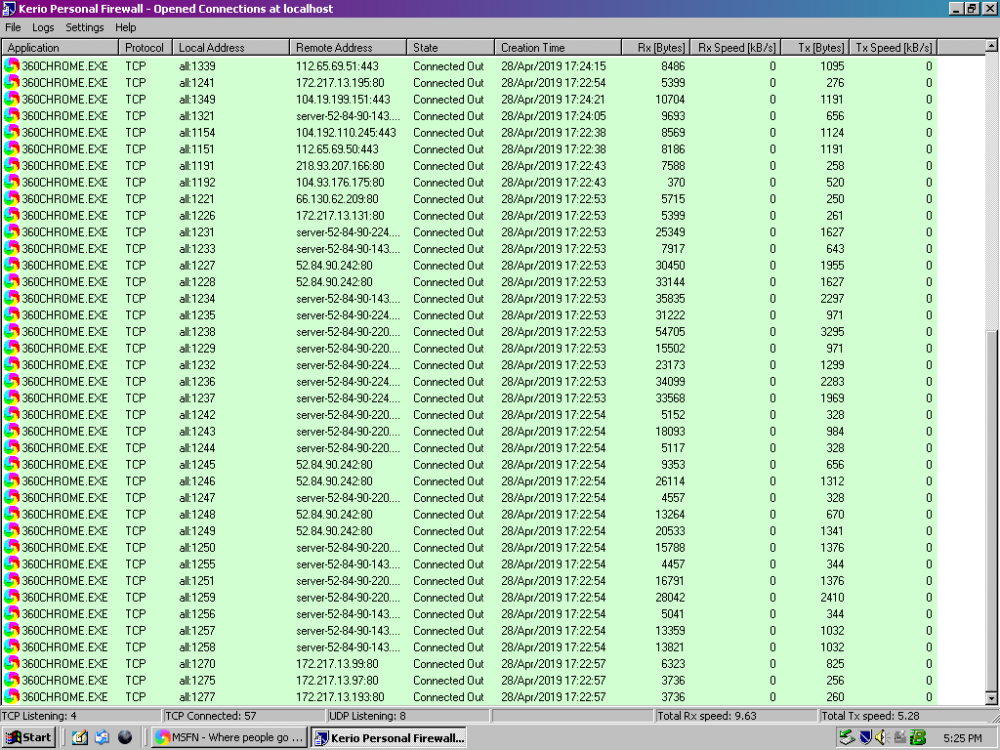
Task: Click the 5:25 PM taskbar clock
Action: (x=962, y=738)
